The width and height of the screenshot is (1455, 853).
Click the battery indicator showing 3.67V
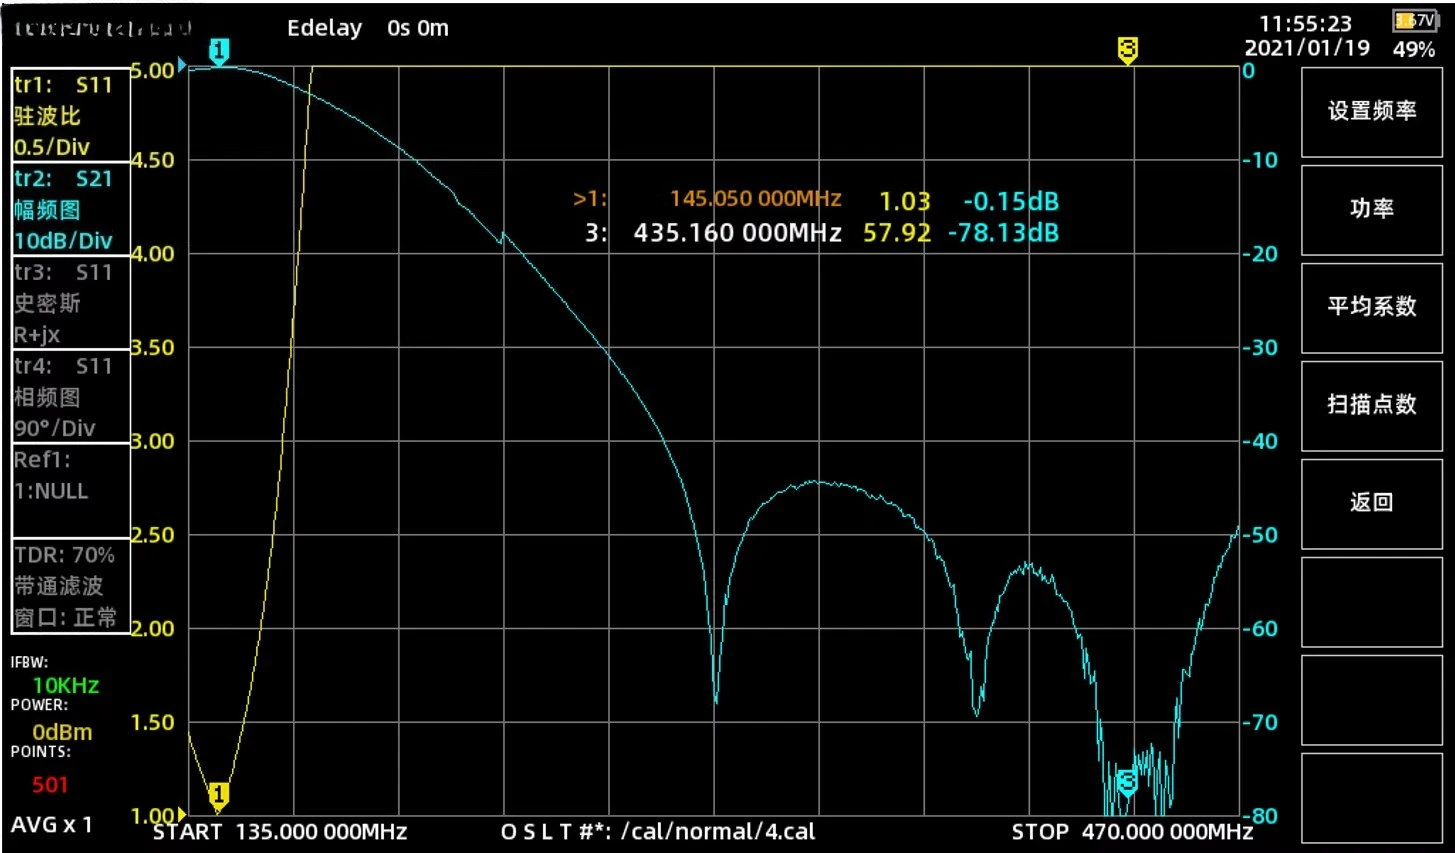click(x=1414, y=19)
